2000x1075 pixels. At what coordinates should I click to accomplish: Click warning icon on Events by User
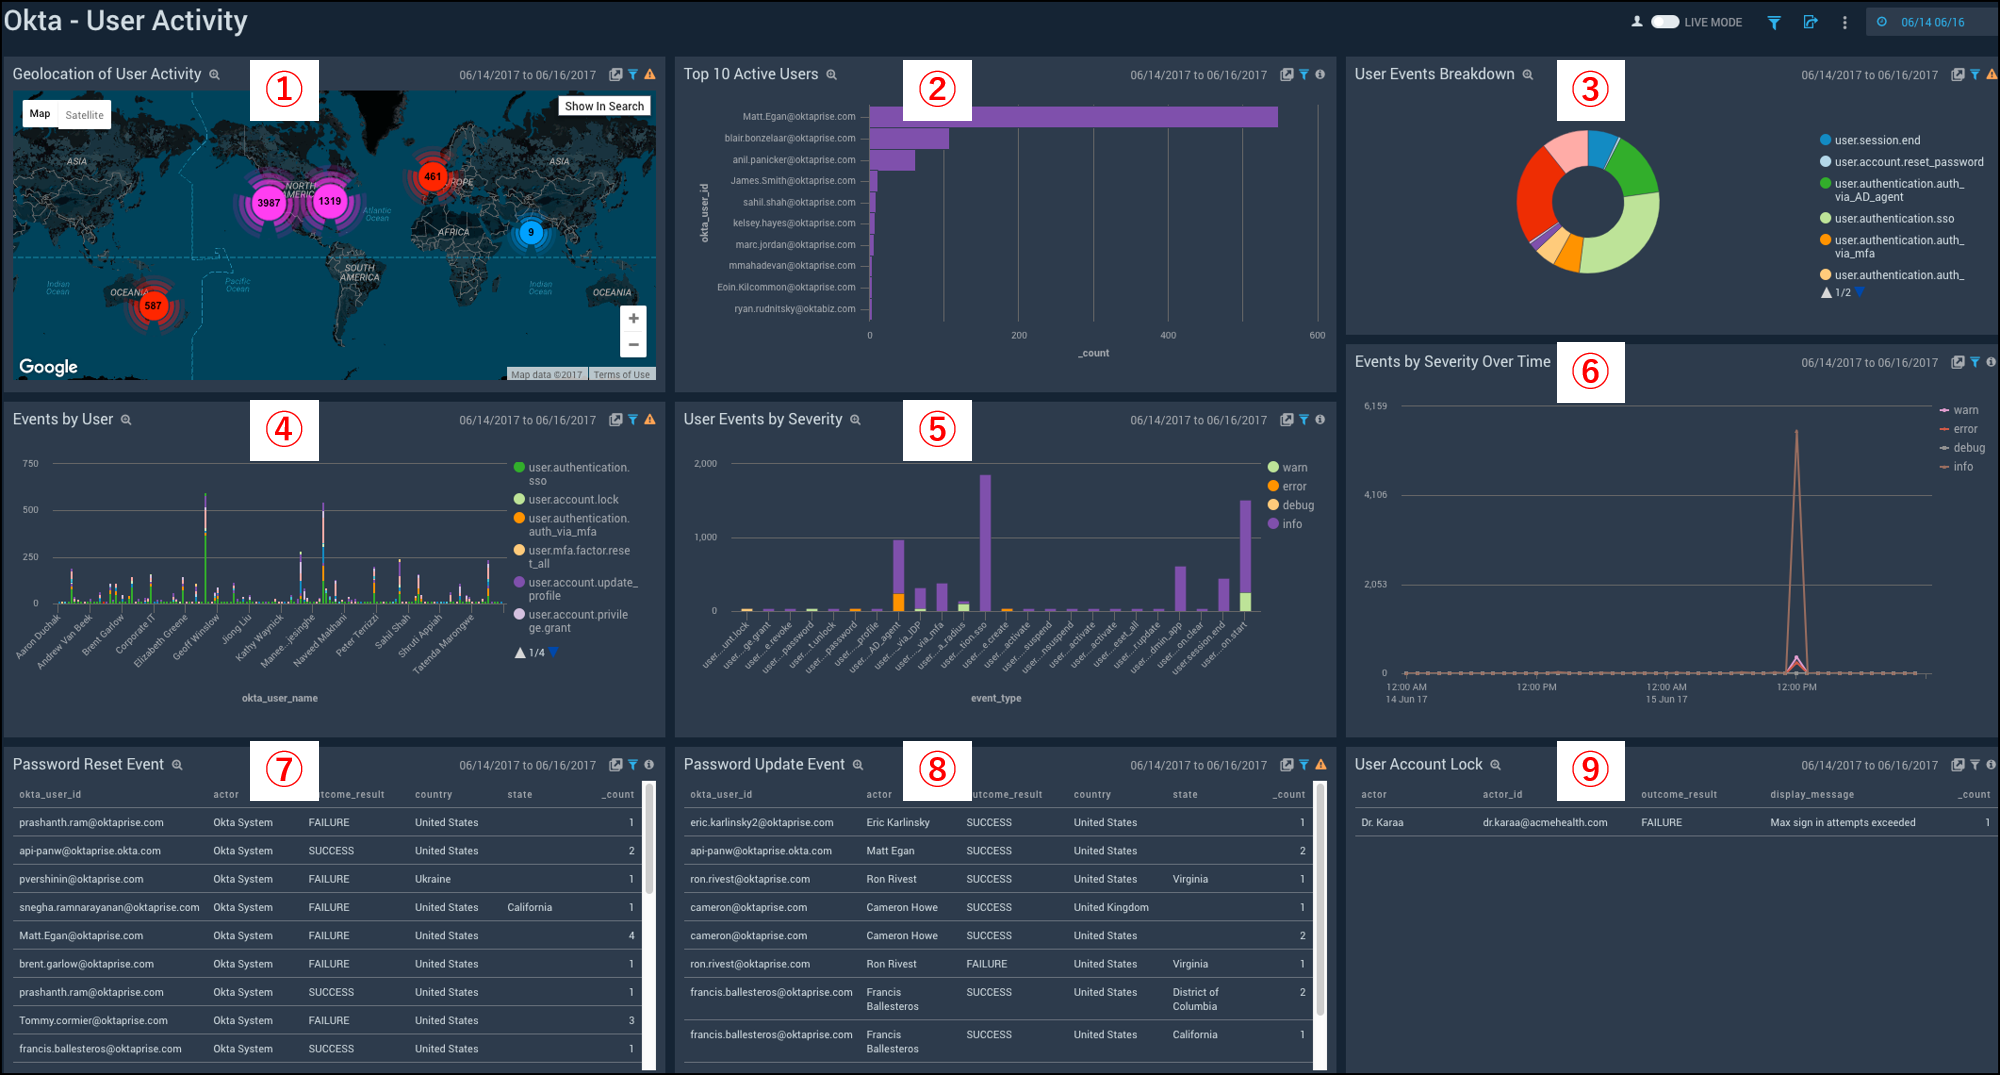coord(650,420)
